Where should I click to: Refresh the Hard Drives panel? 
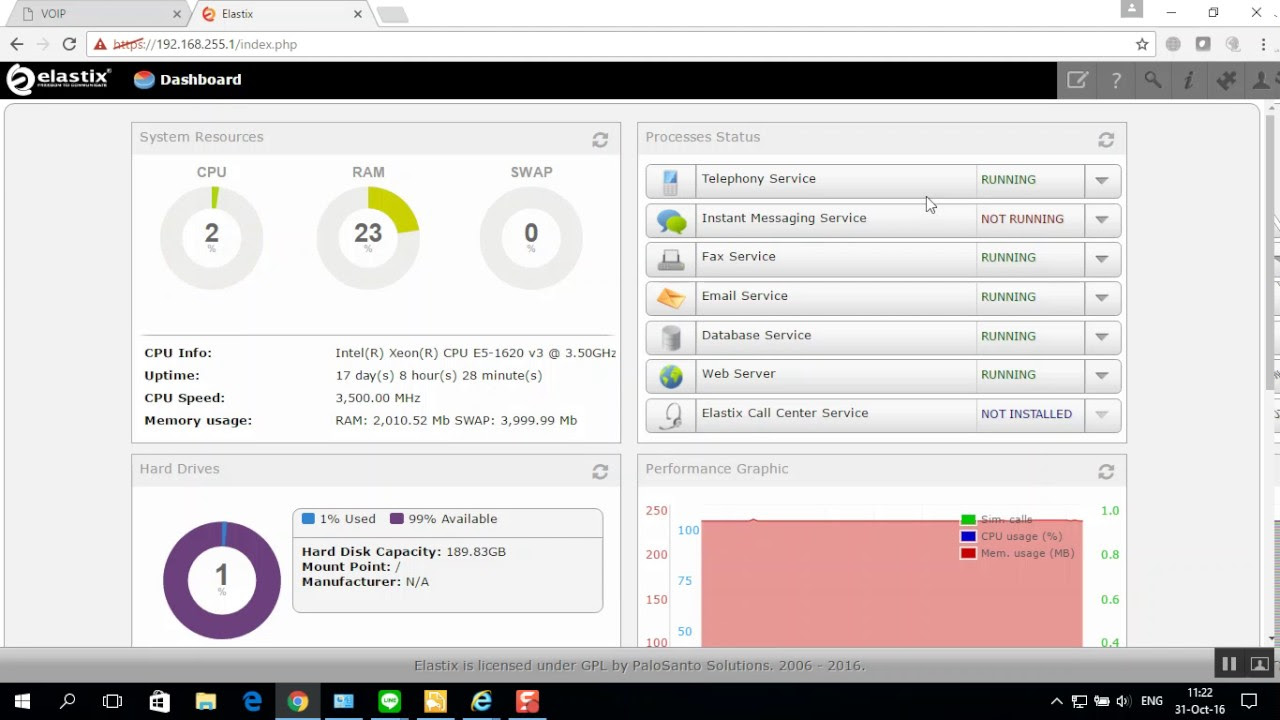point(600,472)
